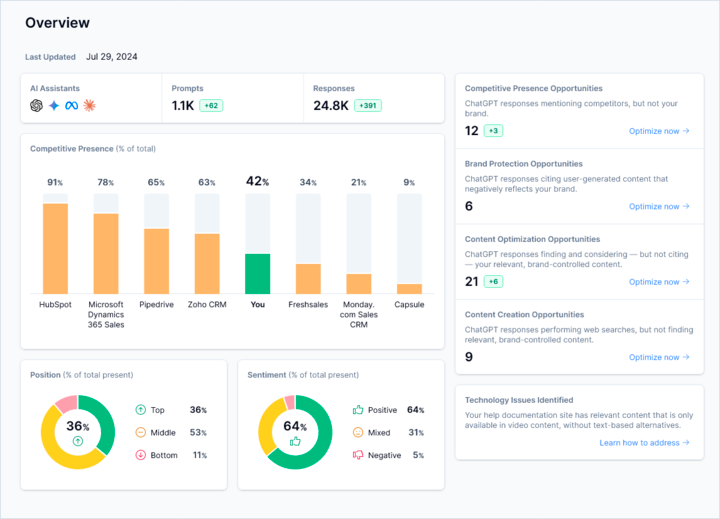Click the Mixed 31% legend value

pos(416,432)
